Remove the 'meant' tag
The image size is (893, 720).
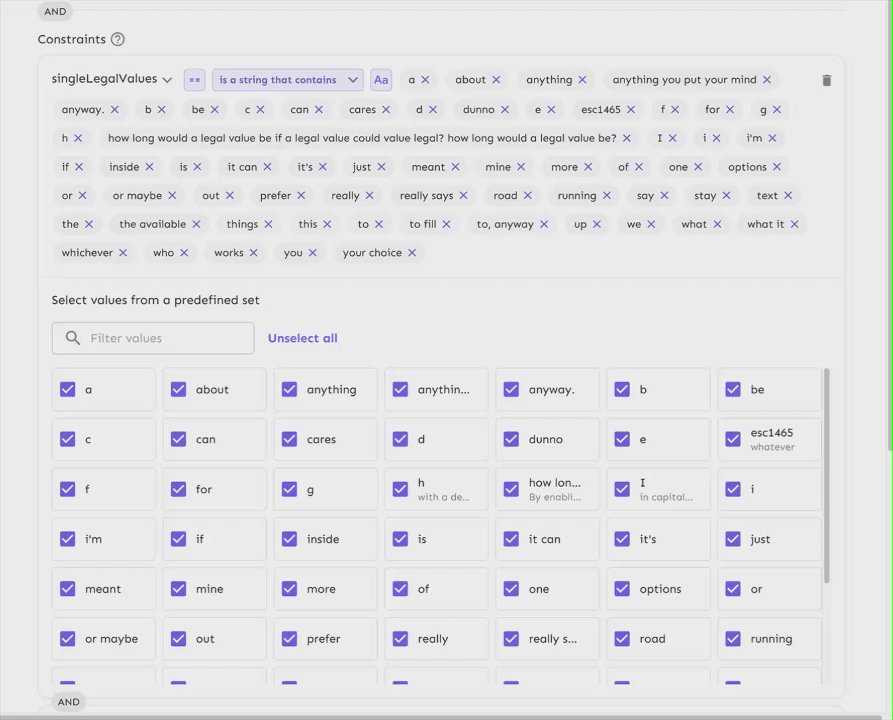point(455,167)
